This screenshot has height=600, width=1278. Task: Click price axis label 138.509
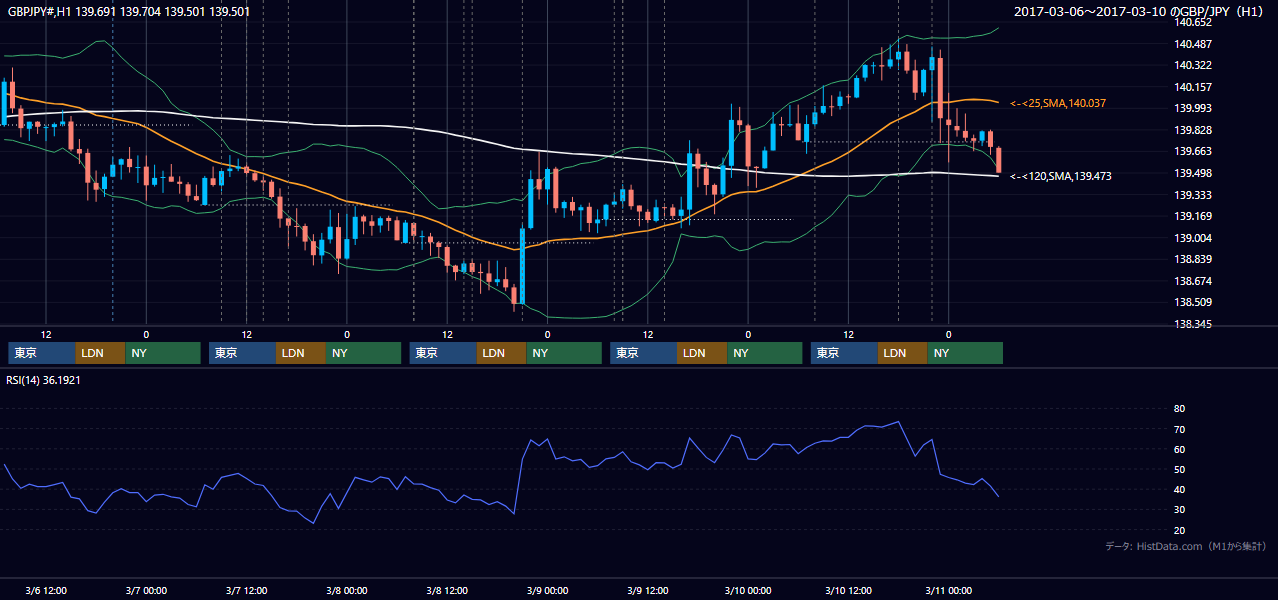[x=1193, y=302]
